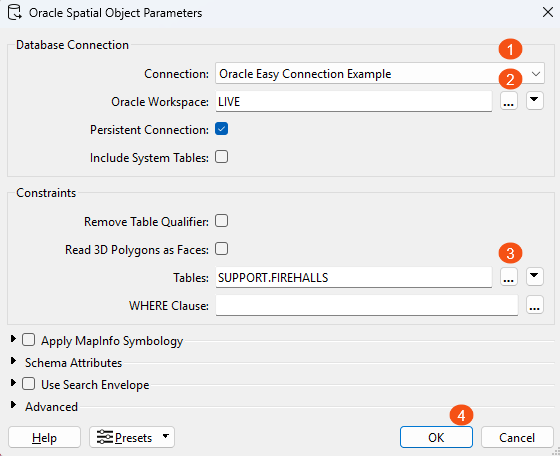
Task: Click the Oracle Workspace browse ellipsis button
Action: click(x=509, y=101)
